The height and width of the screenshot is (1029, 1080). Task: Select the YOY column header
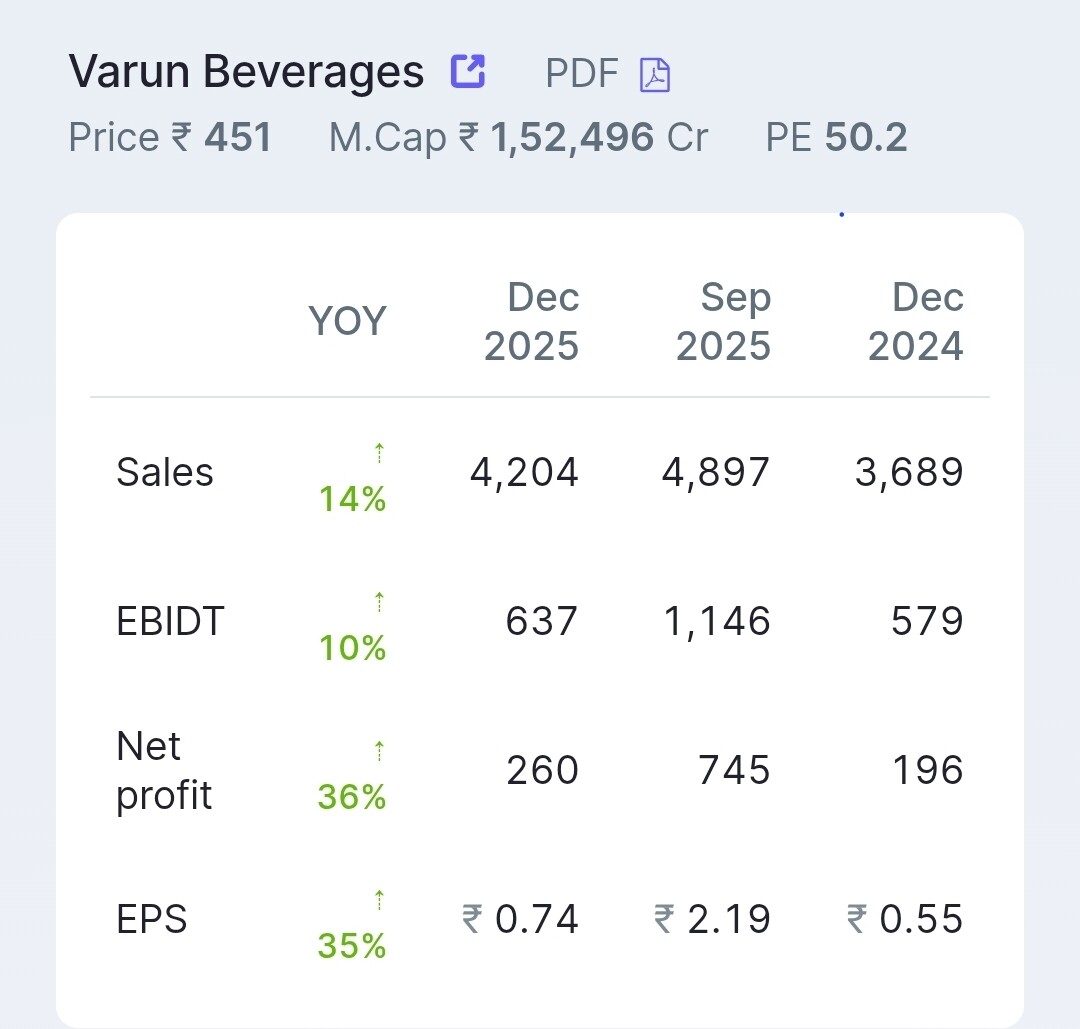point(347,321)
